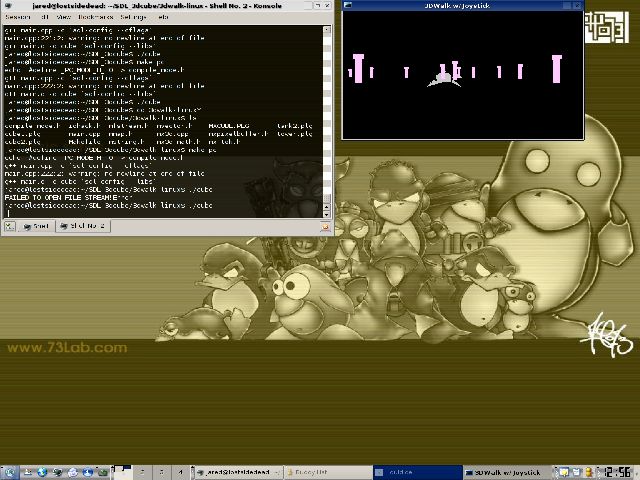The height and width of the screenshot is (480, 640).
Task: Click inside the 3DWalk w/Joystick render area
Action: click(463, 75)
